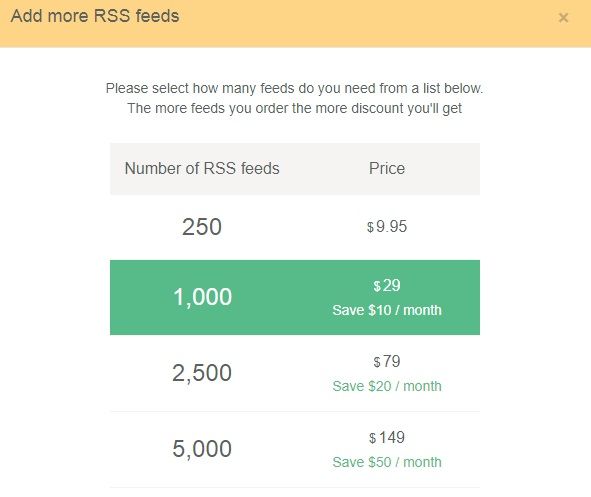The width and height of the screenshot is (591, 497).
Task: Click the Add more RSS feeds title
Action: coord(95,16)
